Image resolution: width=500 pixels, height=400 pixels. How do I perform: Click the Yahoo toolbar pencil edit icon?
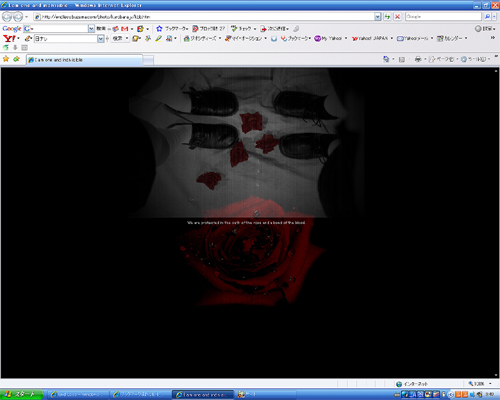[28, 38]
